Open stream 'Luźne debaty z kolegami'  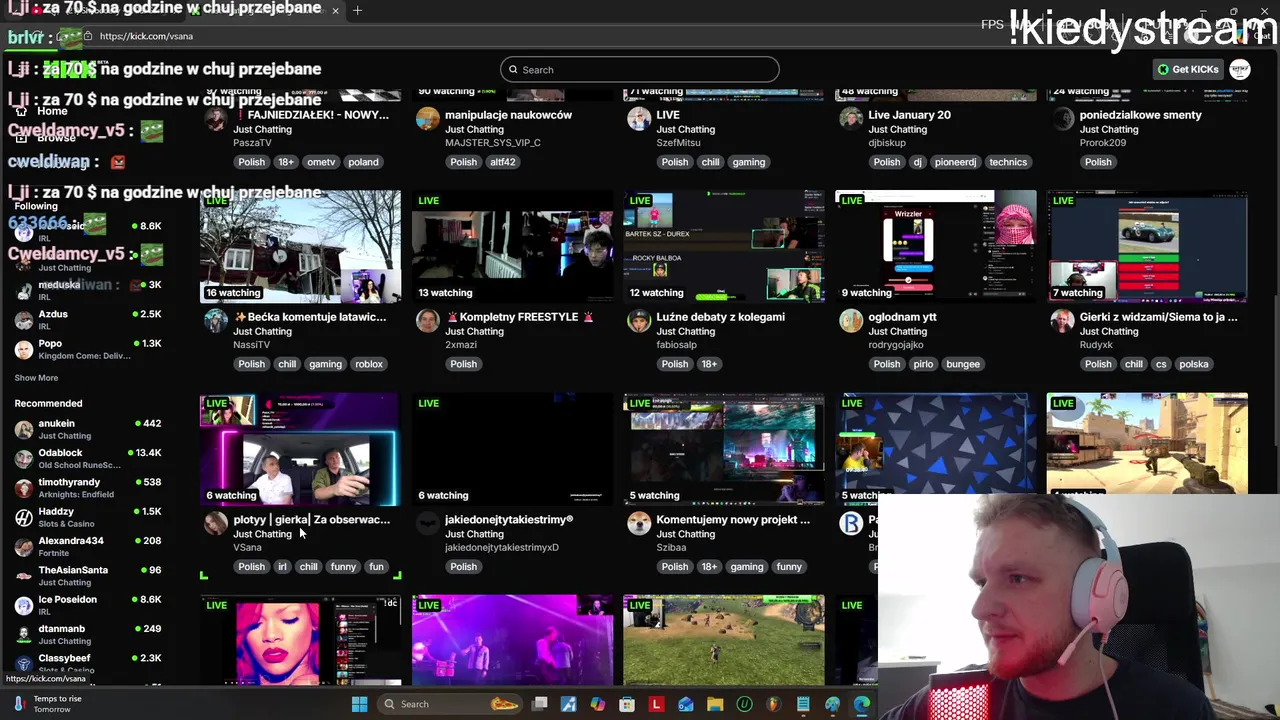[720, 317]
